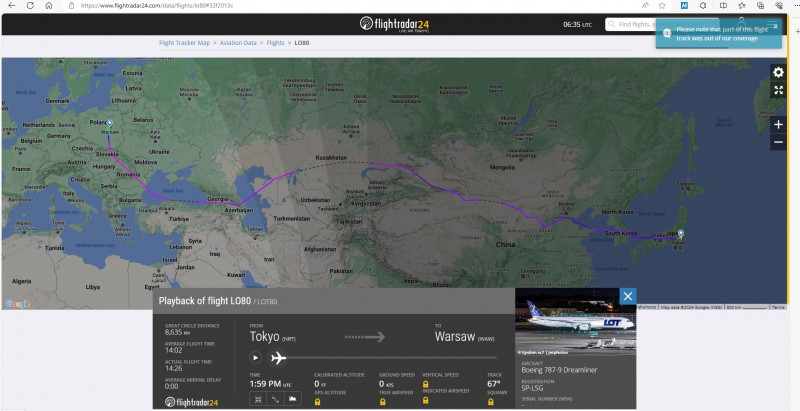Open the blue M browser extension
The image size is (800, 411).
(x=685, y=6)
